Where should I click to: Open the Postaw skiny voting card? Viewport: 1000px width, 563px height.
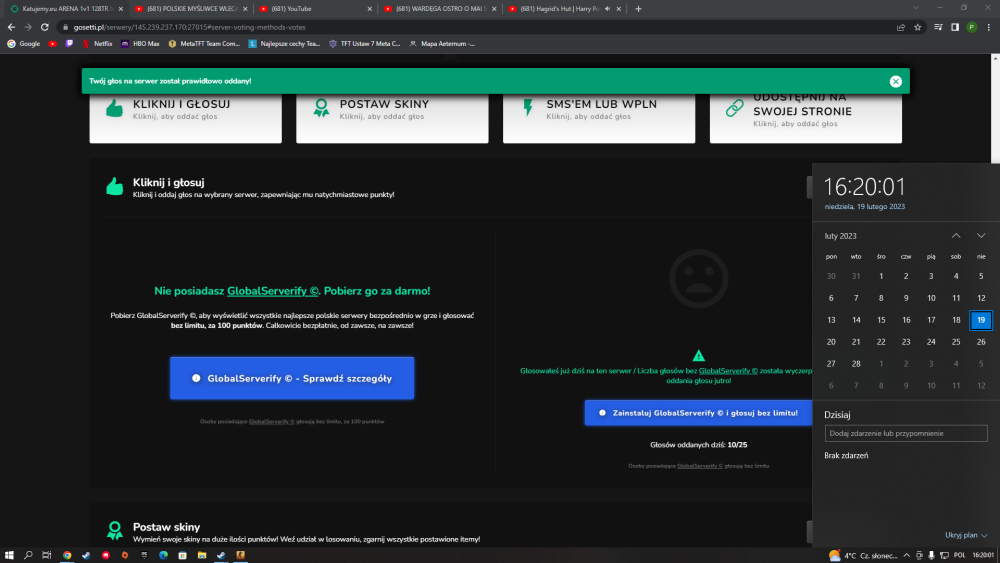(392, 118)
